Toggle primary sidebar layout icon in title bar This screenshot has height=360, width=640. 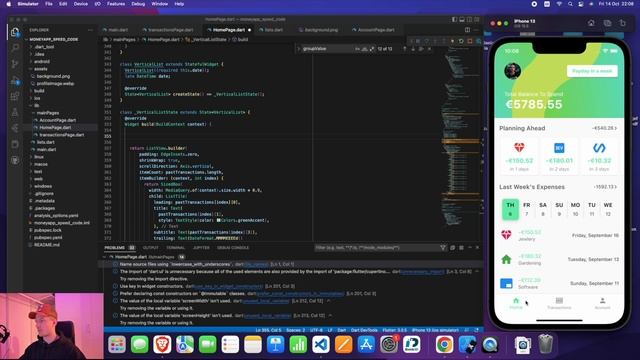tap(454, 19)
